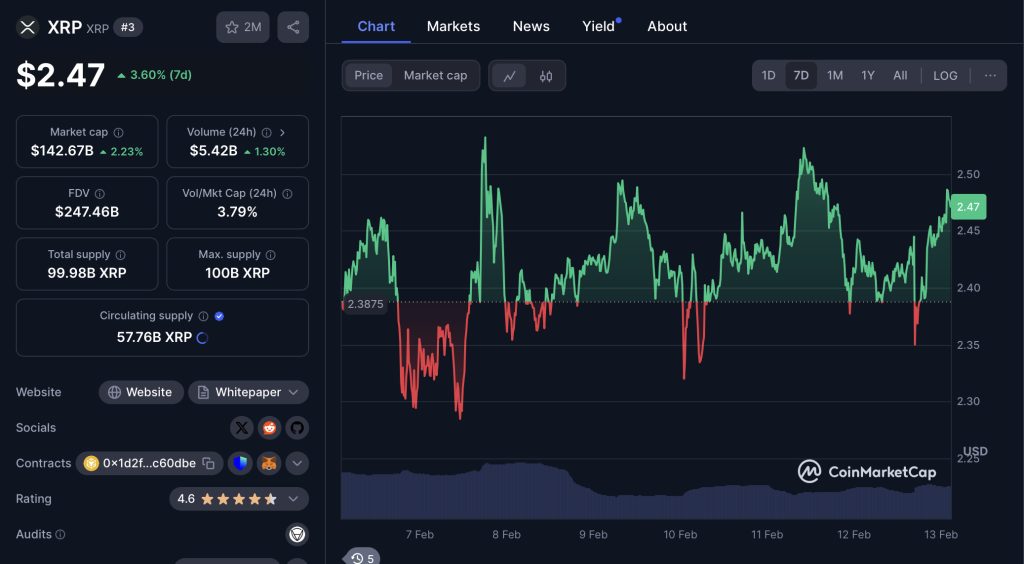
Task: Open the XRP Website link
Action: click(141, 392)
